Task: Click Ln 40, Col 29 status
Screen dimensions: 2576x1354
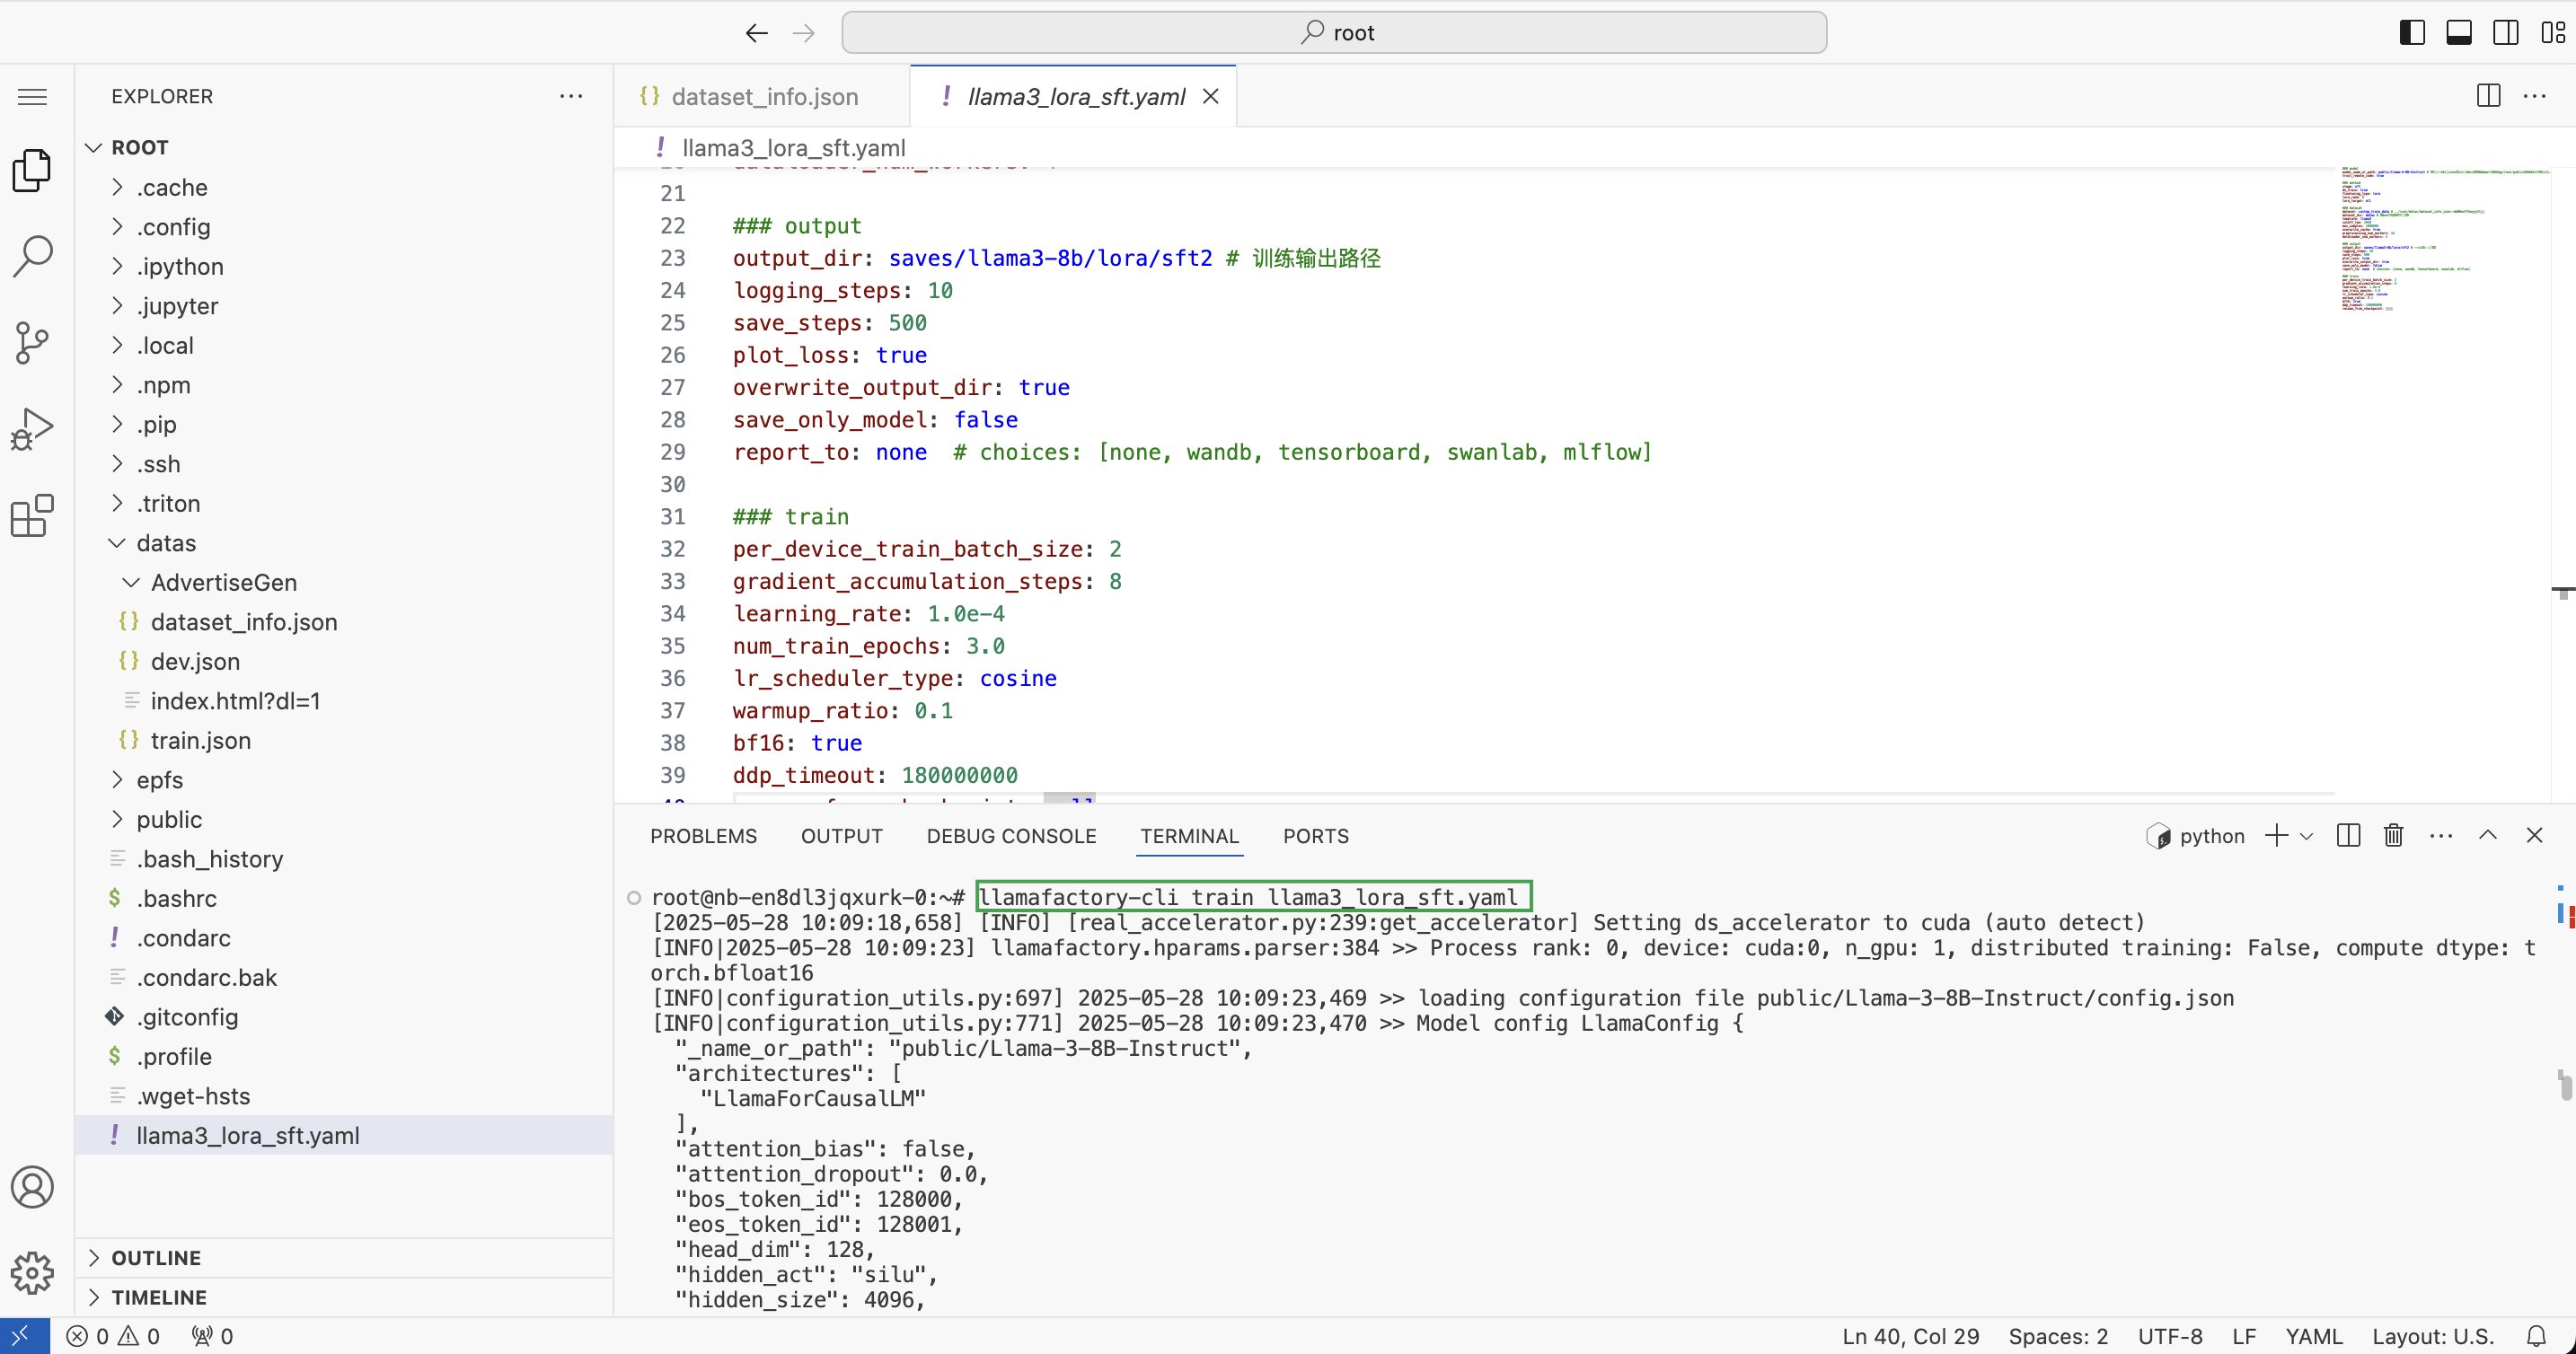Action: [1910, 1336]
